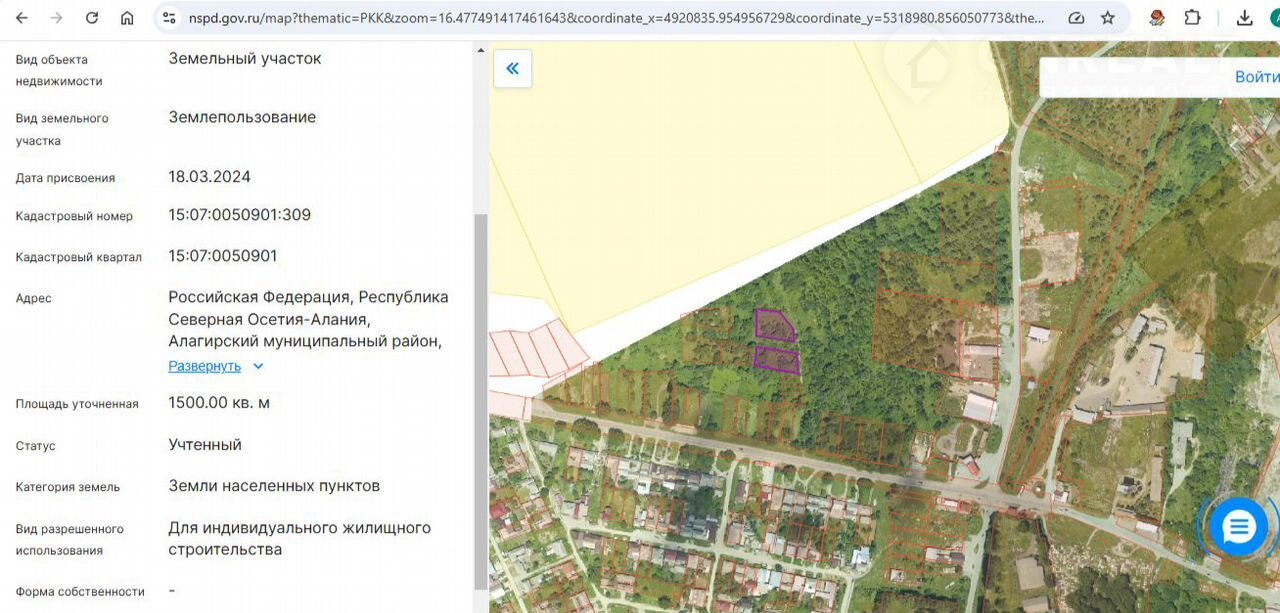The image size is (1280, 613).
Task: Click the chevron arrow beside Развернуть
Action: click(258, 366)
